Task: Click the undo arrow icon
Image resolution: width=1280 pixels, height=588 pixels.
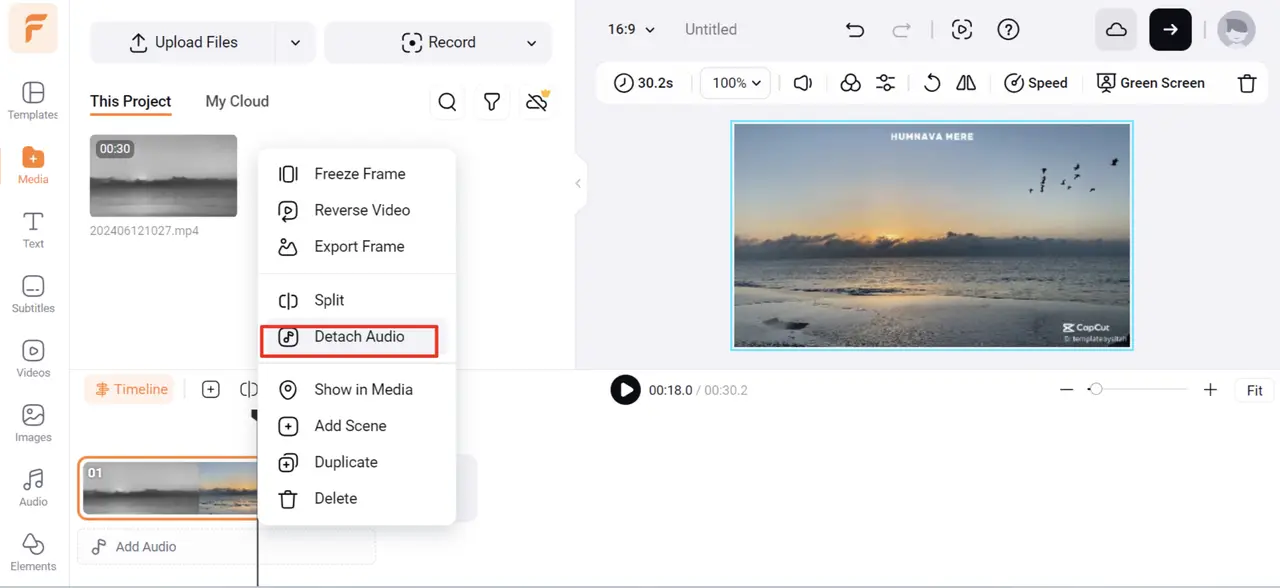Action: click(x=855, y=30)
